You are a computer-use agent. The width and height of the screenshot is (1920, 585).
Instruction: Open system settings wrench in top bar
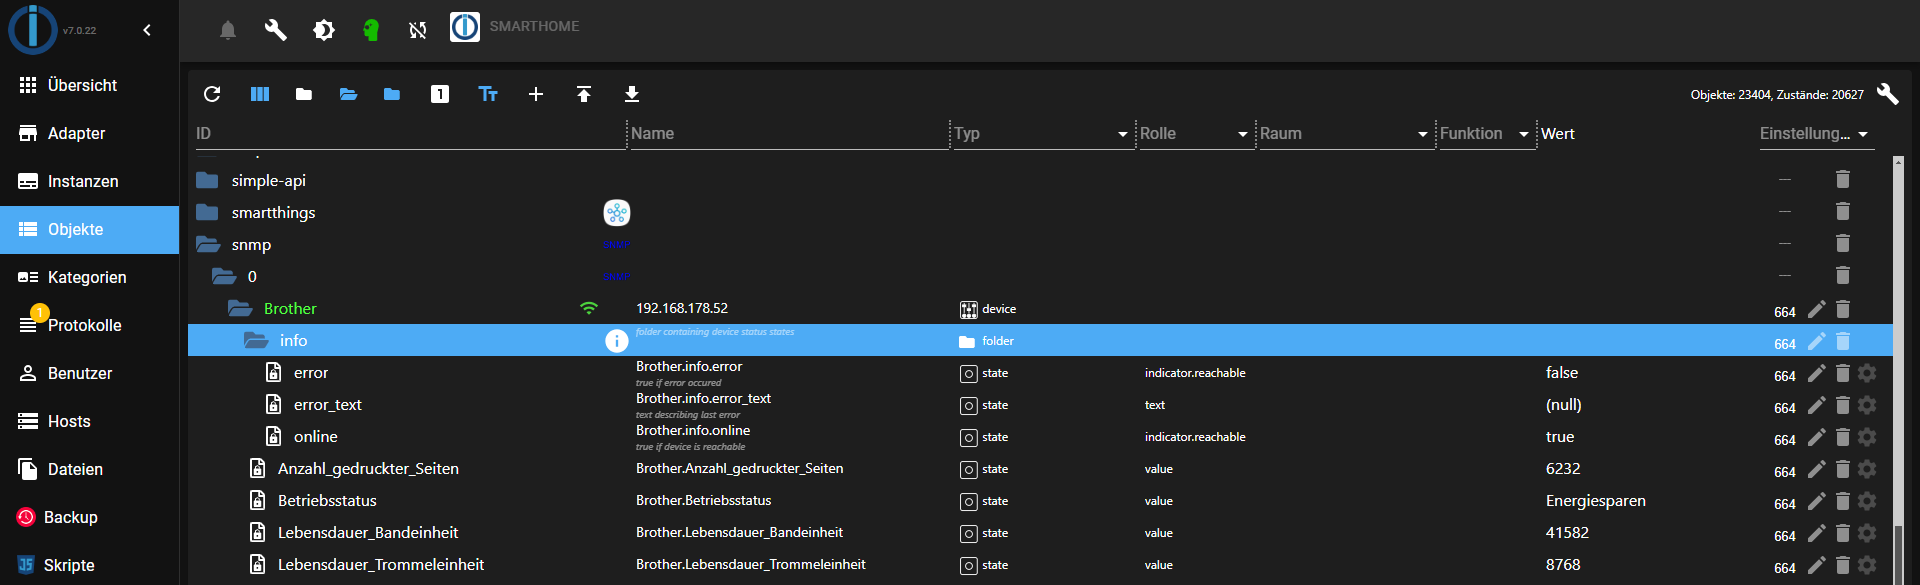click(275, 30)
